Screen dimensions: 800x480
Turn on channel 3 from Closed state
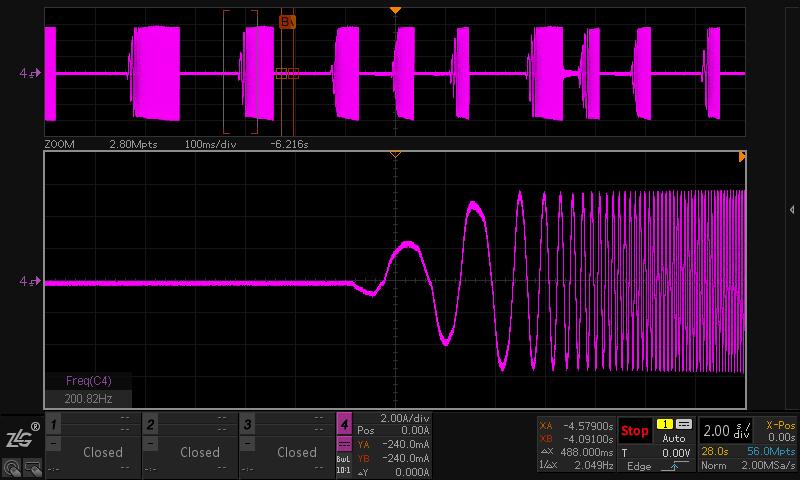(x=296, y=452)
